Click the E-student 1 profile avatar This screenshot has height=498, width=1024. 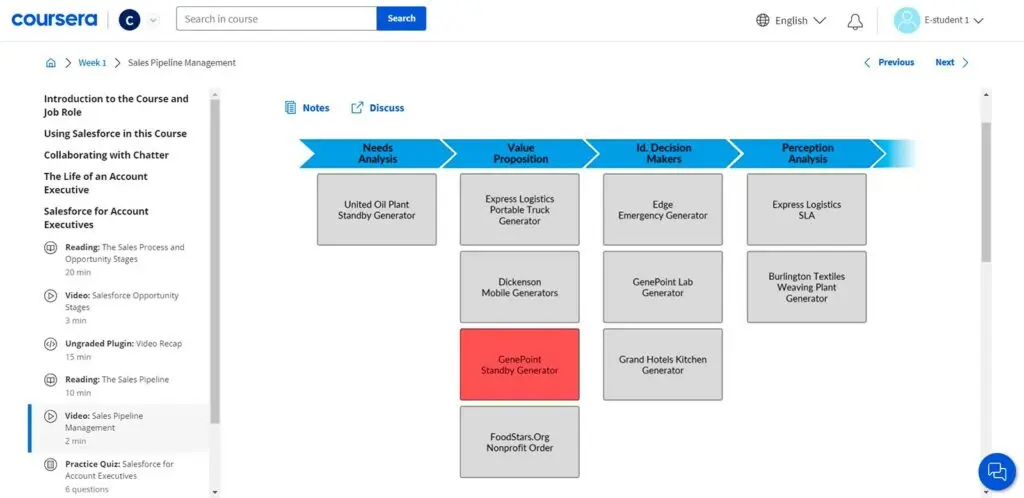click(906, 20)
